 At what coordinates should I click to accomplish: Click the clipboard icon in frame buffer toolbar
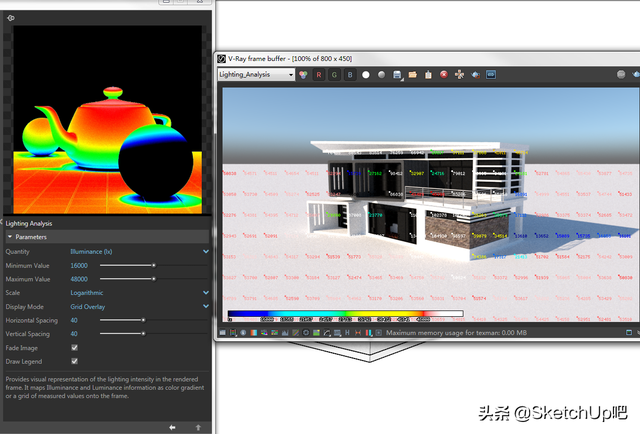[428, 75]
